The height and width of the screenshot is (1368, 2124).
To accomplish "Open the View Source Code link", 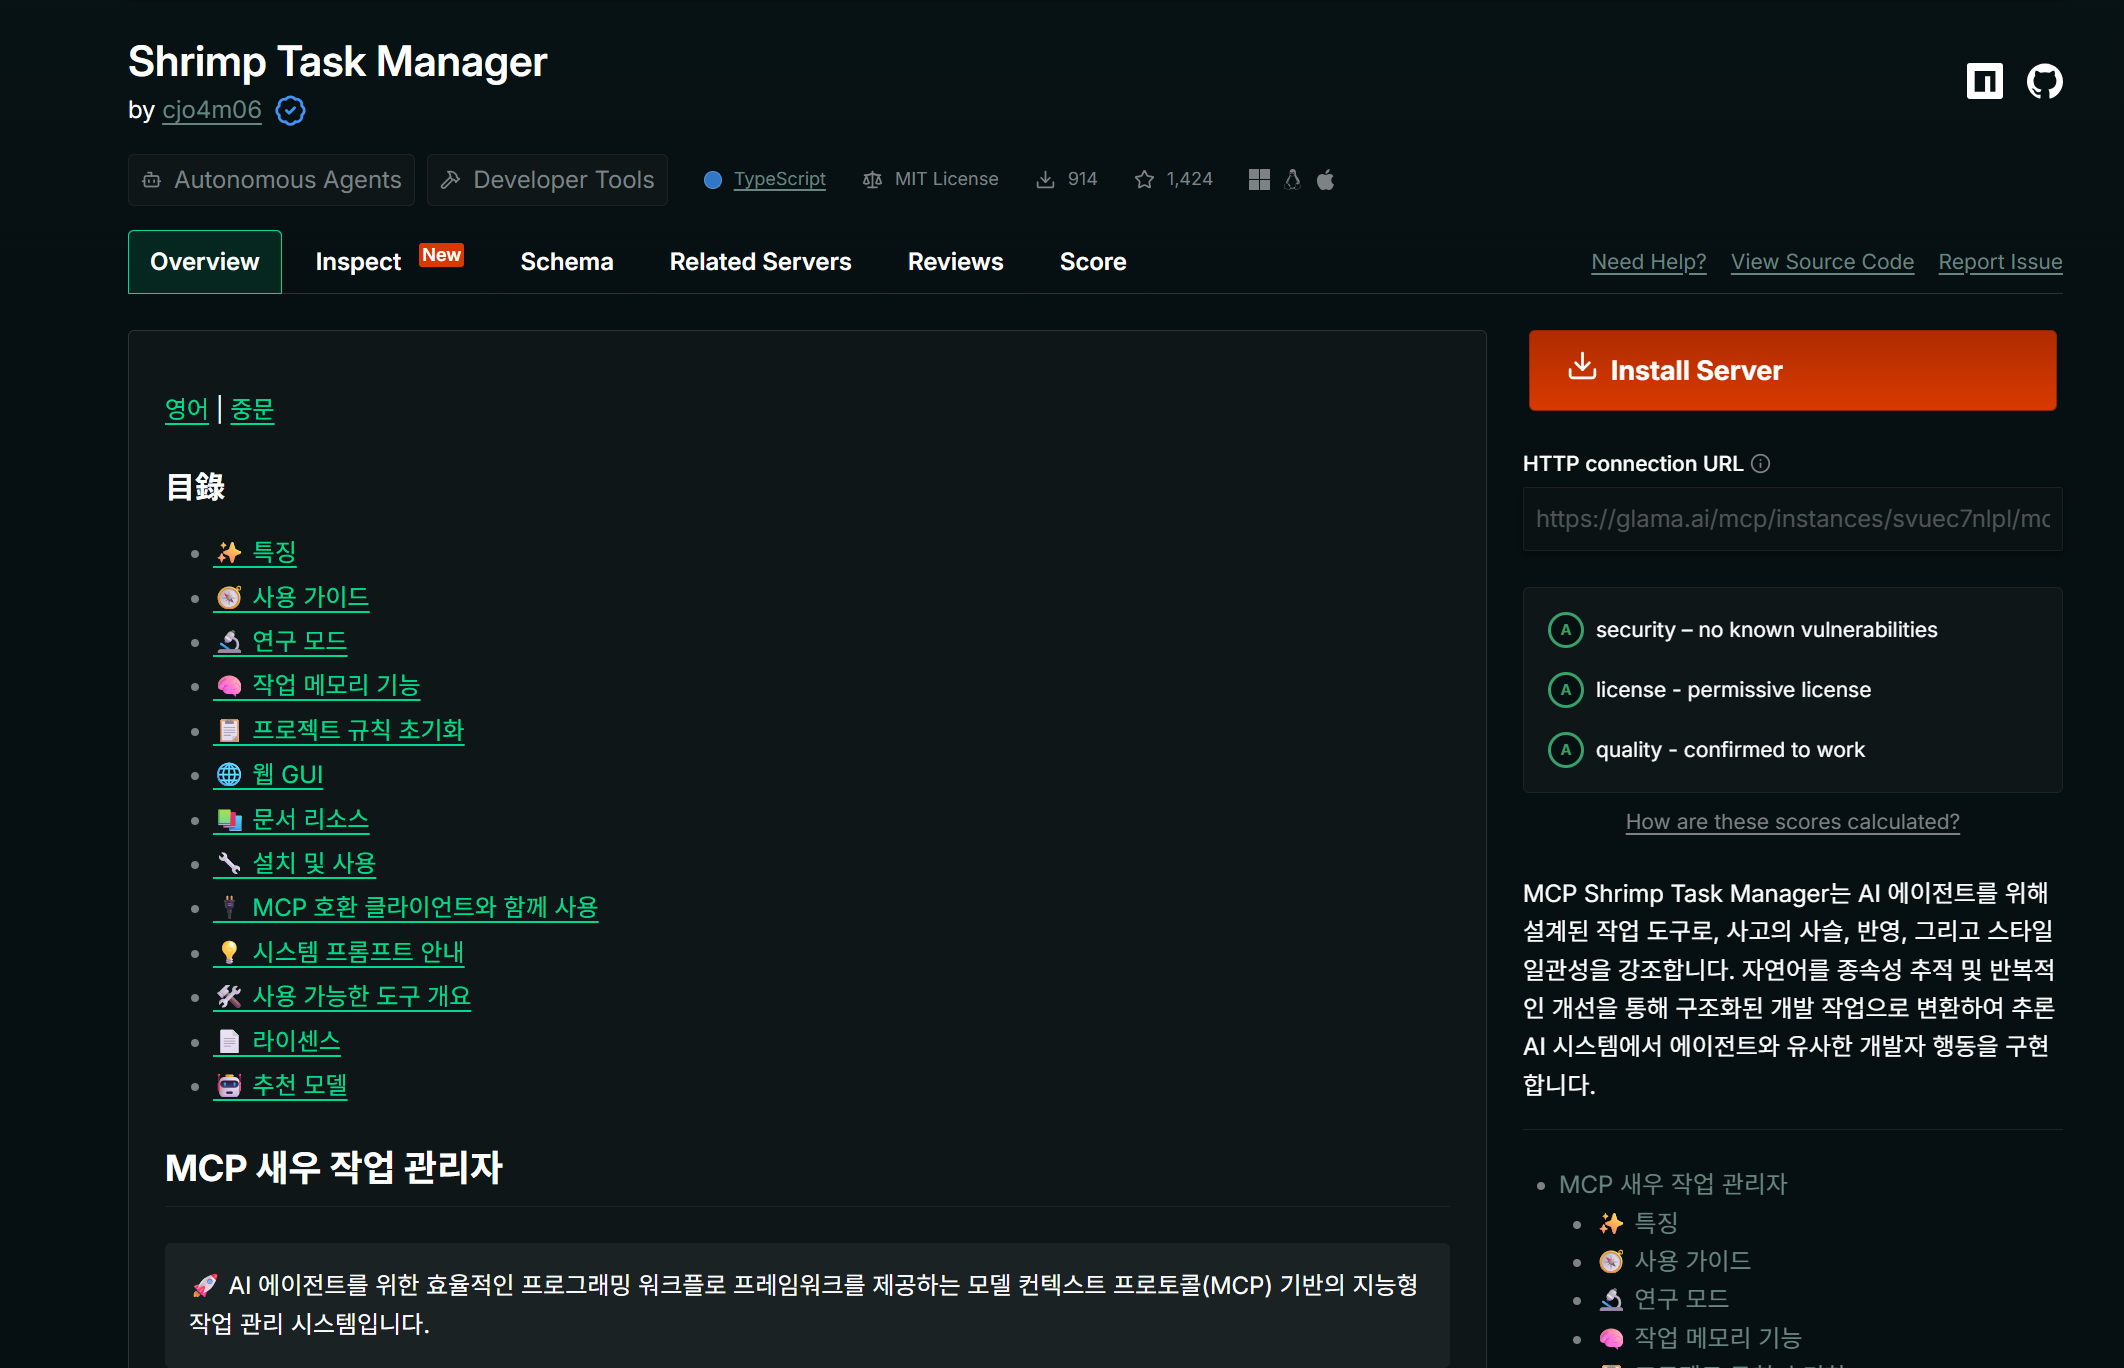I will point(1822,262).
